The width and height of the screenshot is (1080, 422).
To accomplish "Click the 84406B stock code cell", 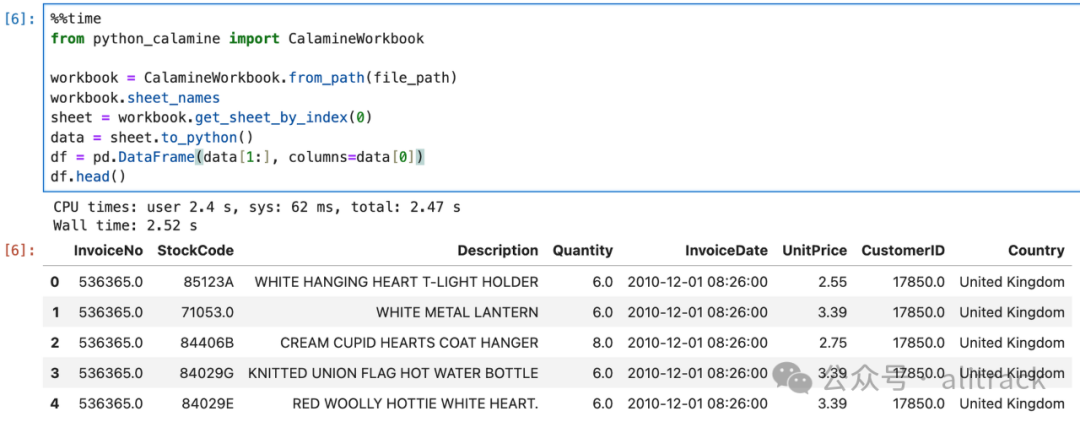I will 208,343.
